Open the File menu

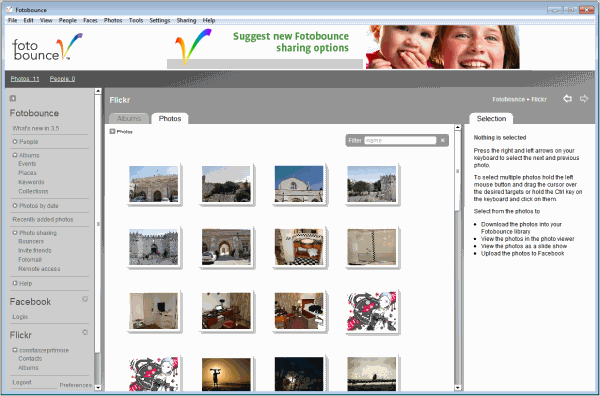point(13,20)
